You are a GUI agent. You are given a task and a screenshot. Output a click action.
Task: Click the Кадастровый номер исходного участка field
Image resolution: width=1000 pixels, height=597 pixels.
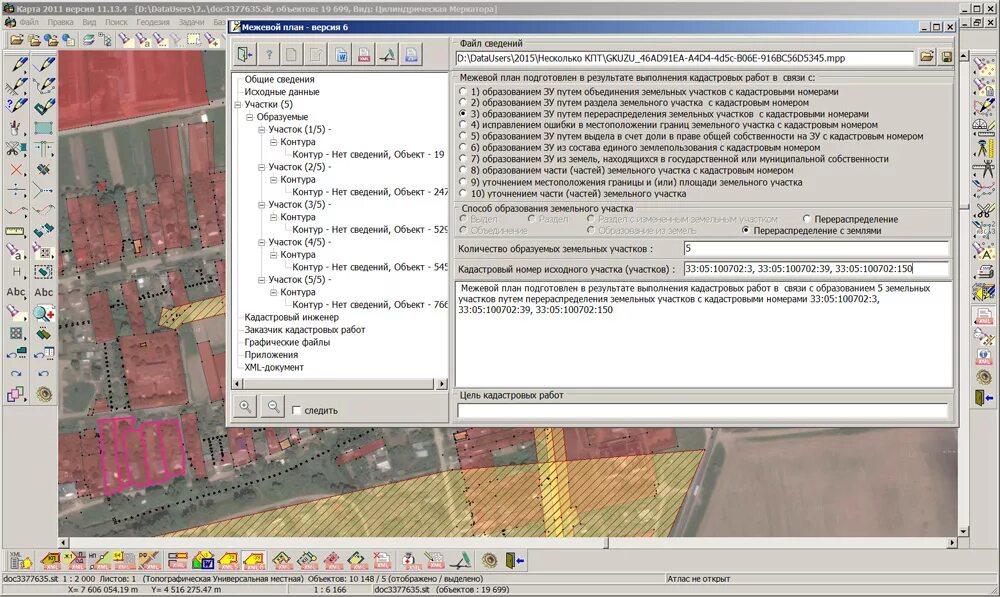click(816, 269)
